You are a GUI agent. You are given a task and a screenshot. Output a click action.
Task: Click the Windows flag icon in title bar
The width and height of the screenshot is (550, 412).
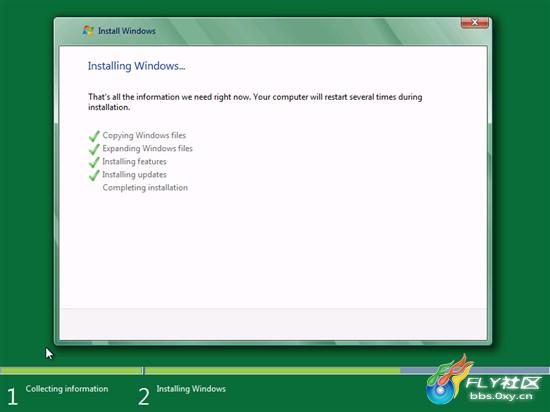[88, 31]
